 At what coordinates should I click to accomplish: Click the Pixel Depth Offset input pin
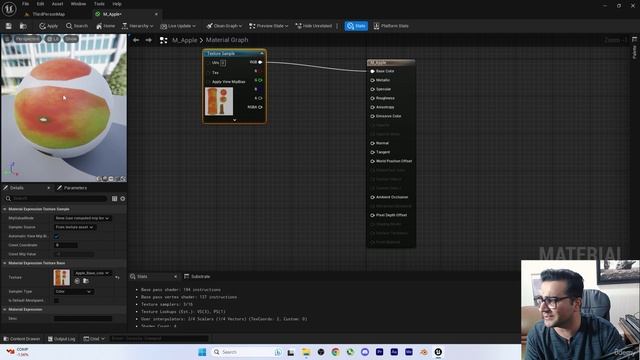coord(372,215)
